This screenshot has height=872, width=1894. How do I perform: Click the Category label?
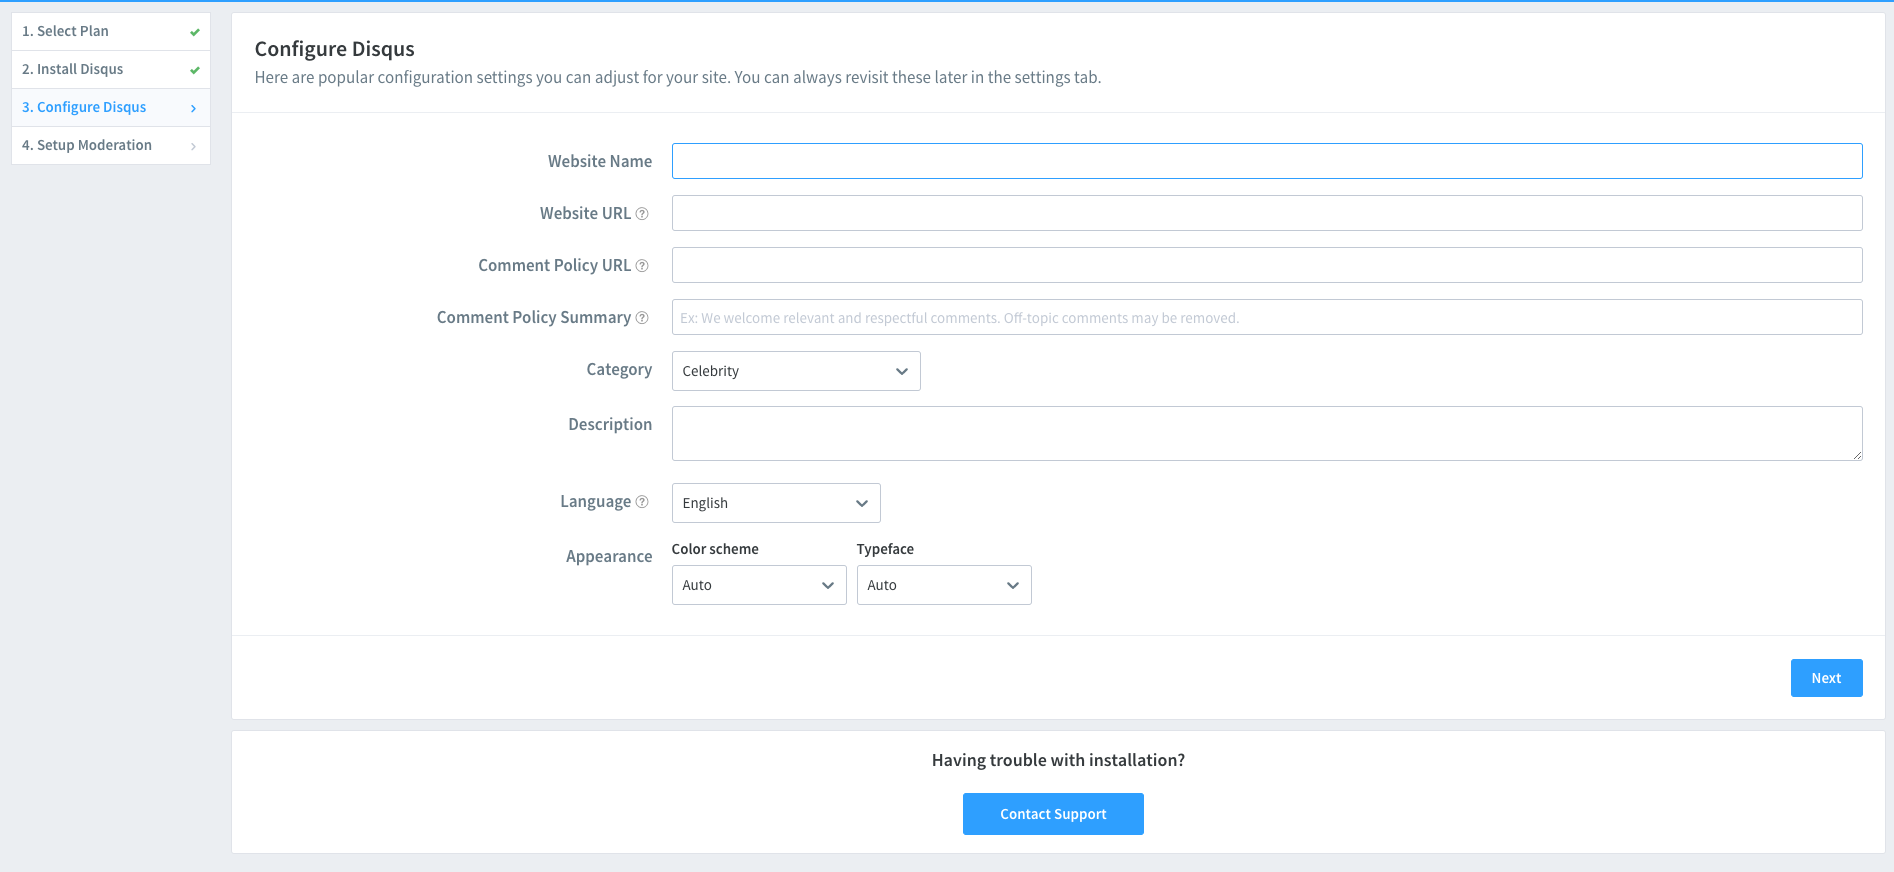[619, 370]
